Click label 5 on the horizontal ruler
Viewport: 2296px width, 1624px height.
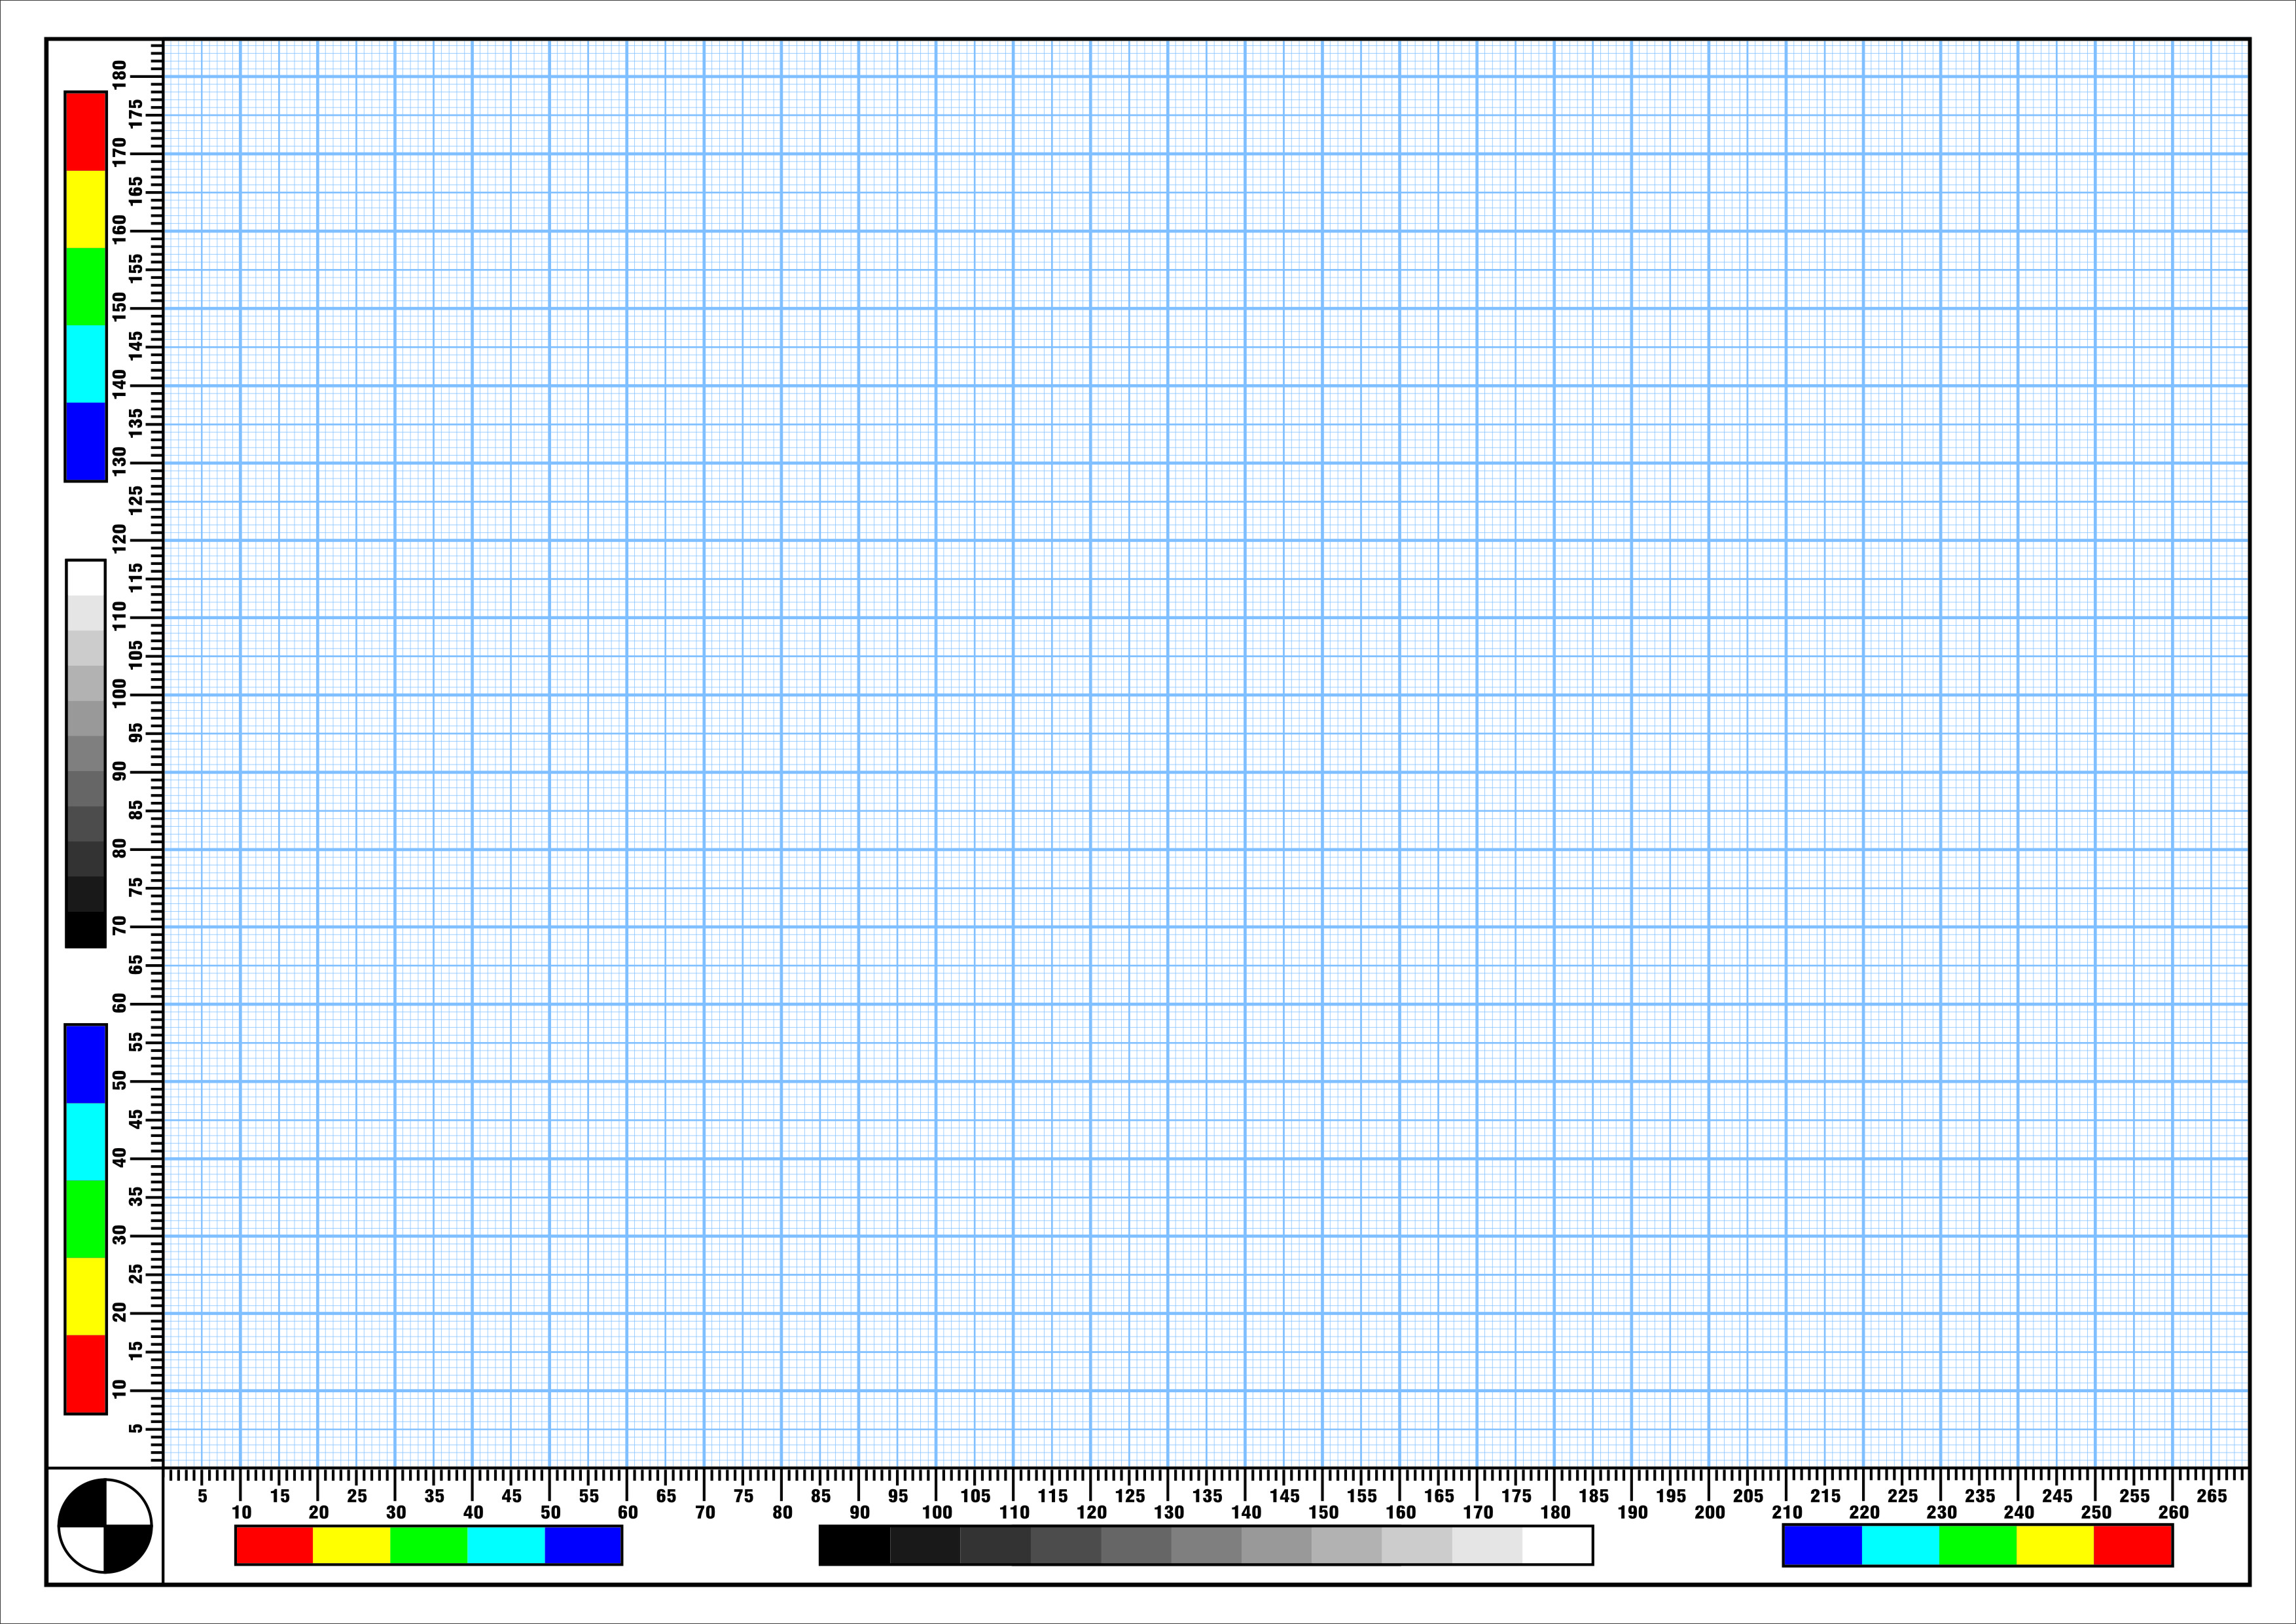(x=202, y=1496)
